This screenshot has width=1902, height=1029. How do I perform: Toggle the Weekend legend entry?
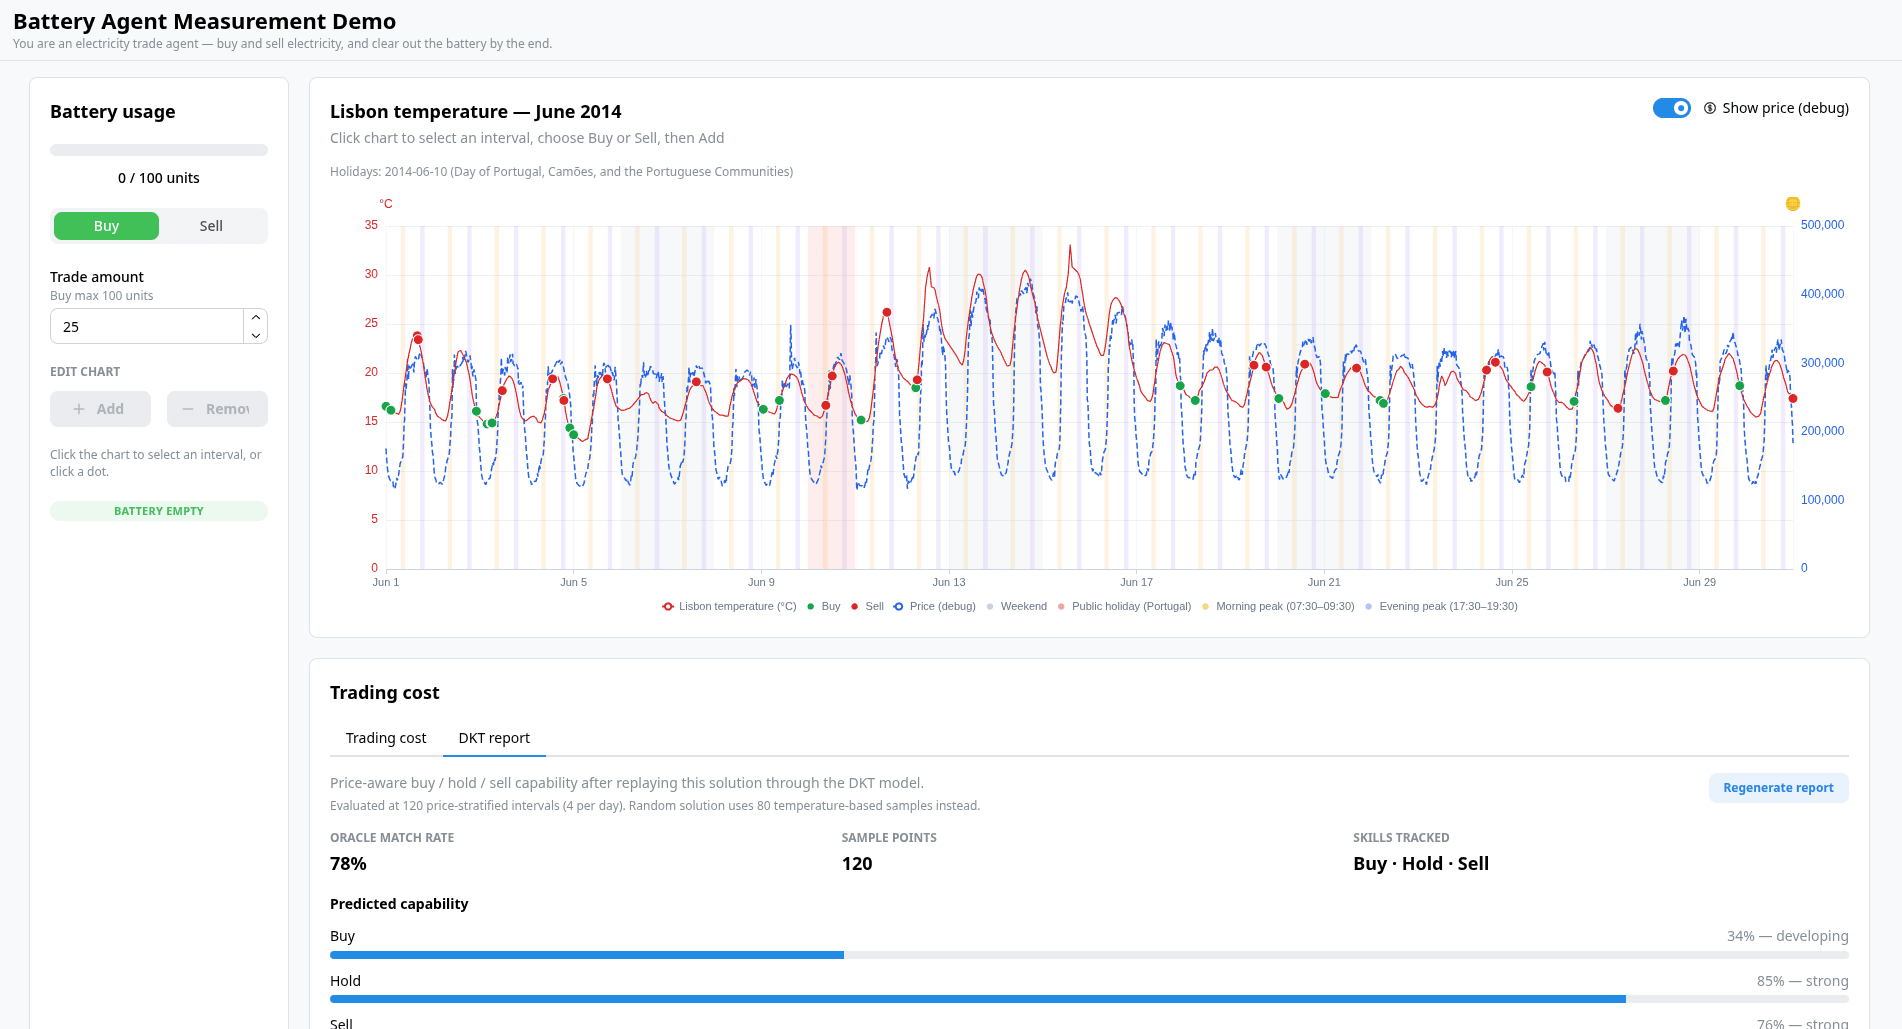click(x=1016, y=606)
